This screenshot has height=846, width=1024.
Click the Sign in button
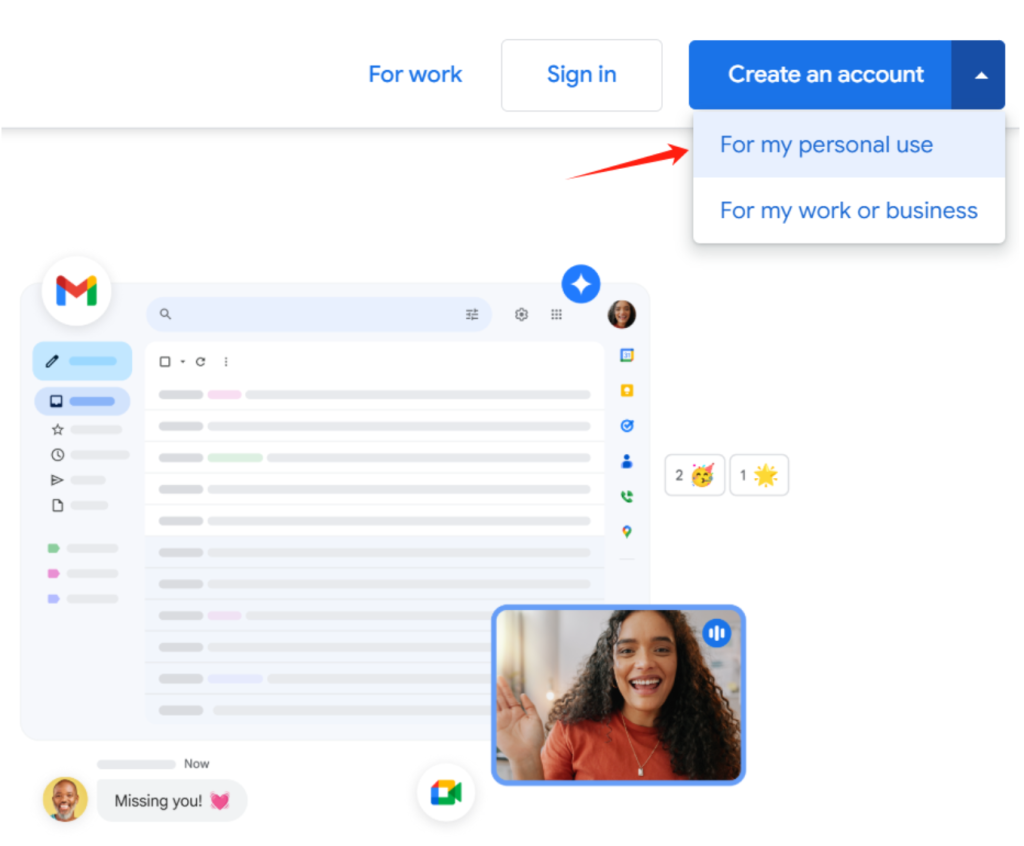click(x=581, y=75)
